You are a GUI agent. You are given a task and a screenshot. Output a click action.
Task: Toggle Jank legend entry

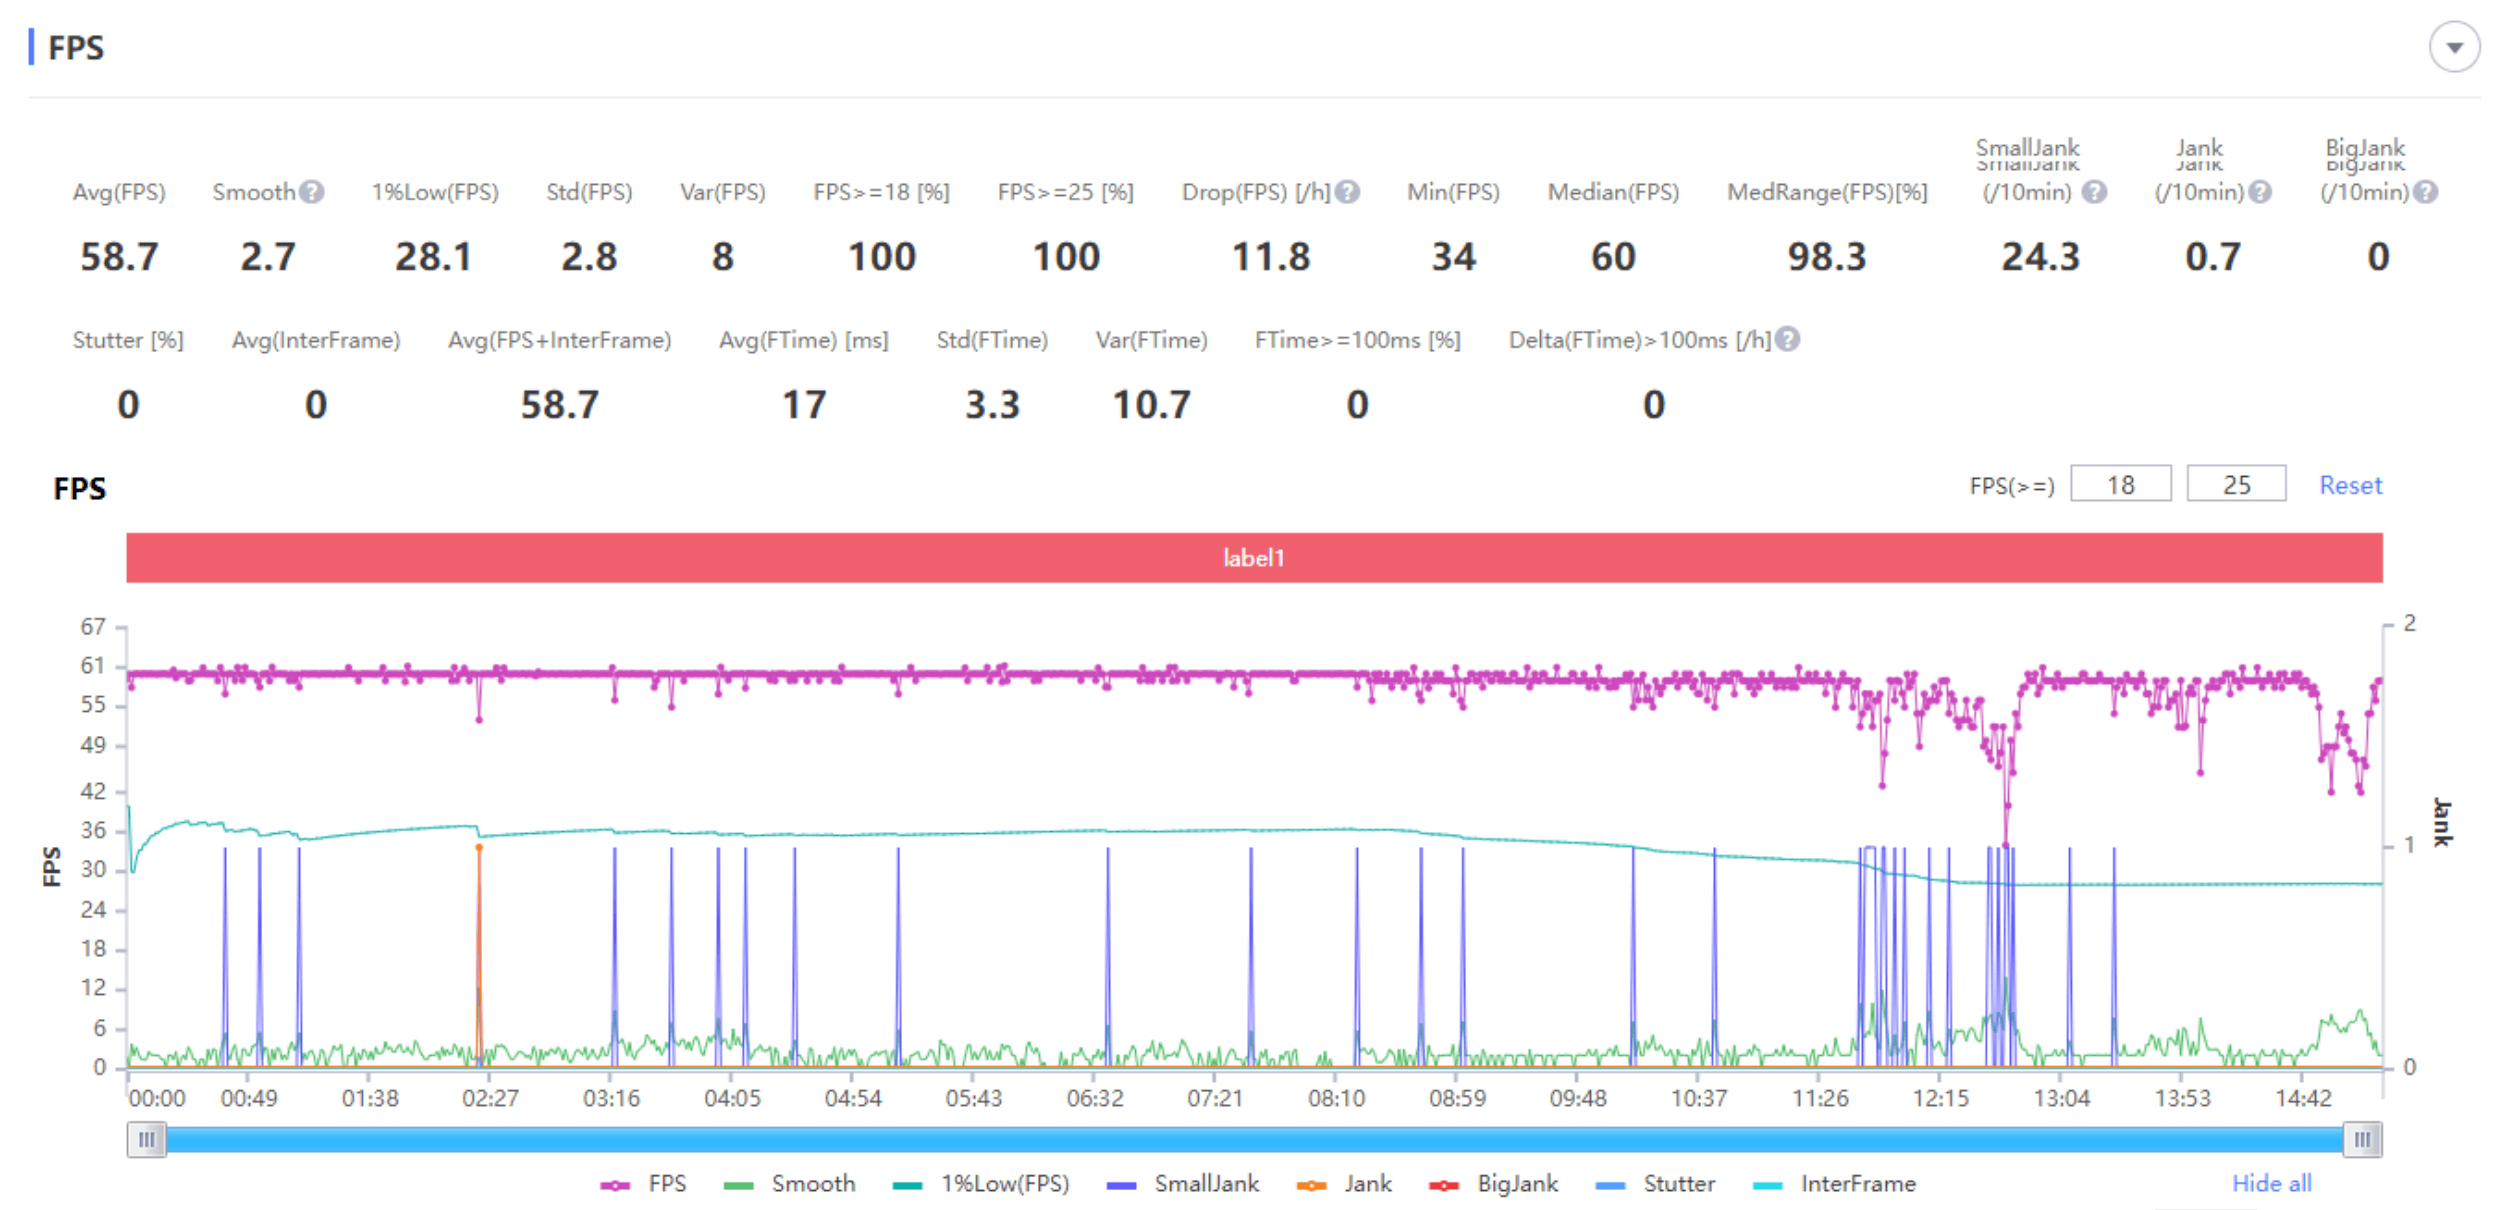(1345, 1184)
